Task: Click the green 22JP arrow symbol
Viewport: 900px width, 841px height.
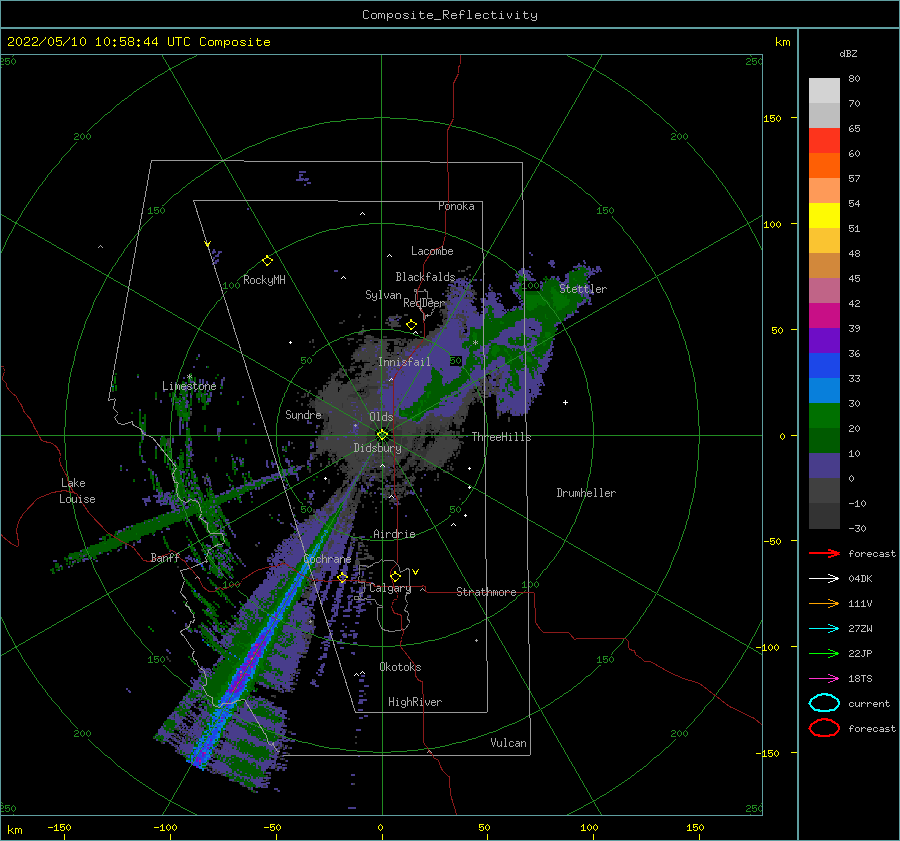Action: click(824, 653)
